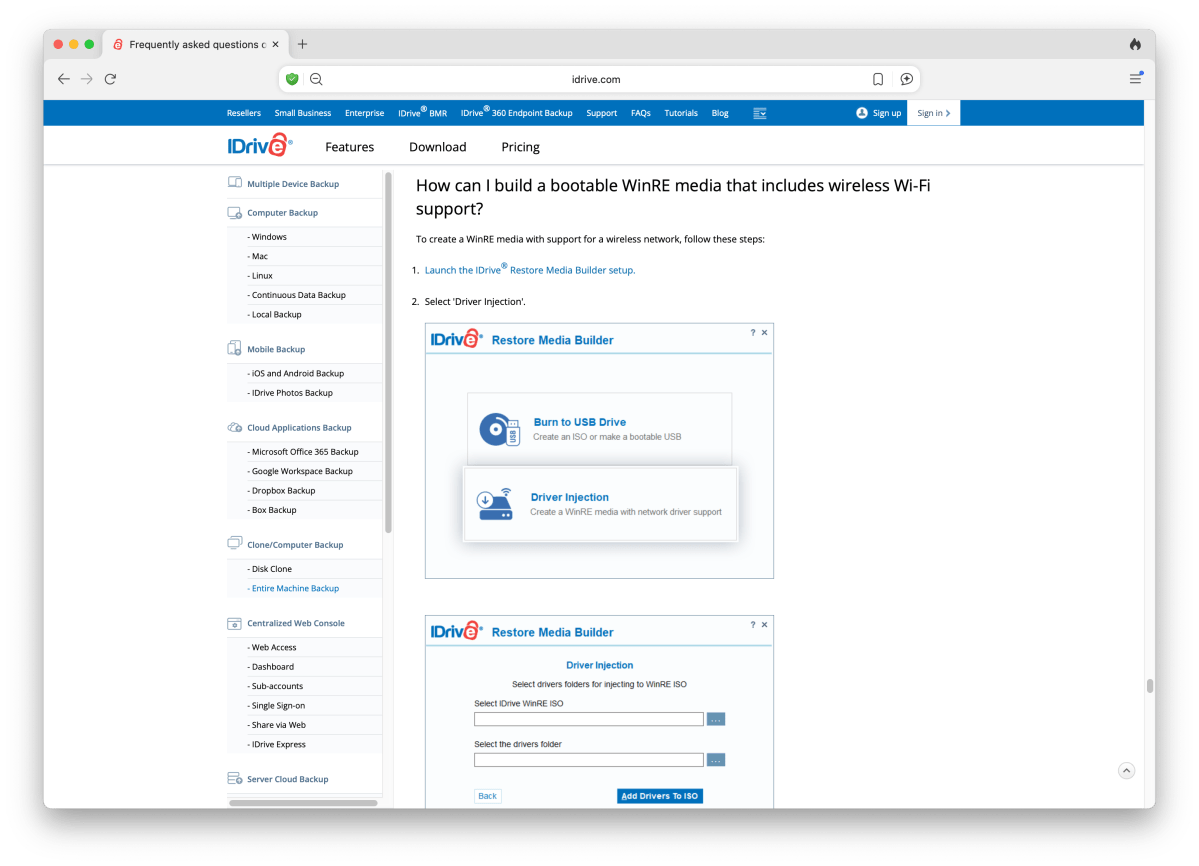Open the Blog menu item

(720, 113)
